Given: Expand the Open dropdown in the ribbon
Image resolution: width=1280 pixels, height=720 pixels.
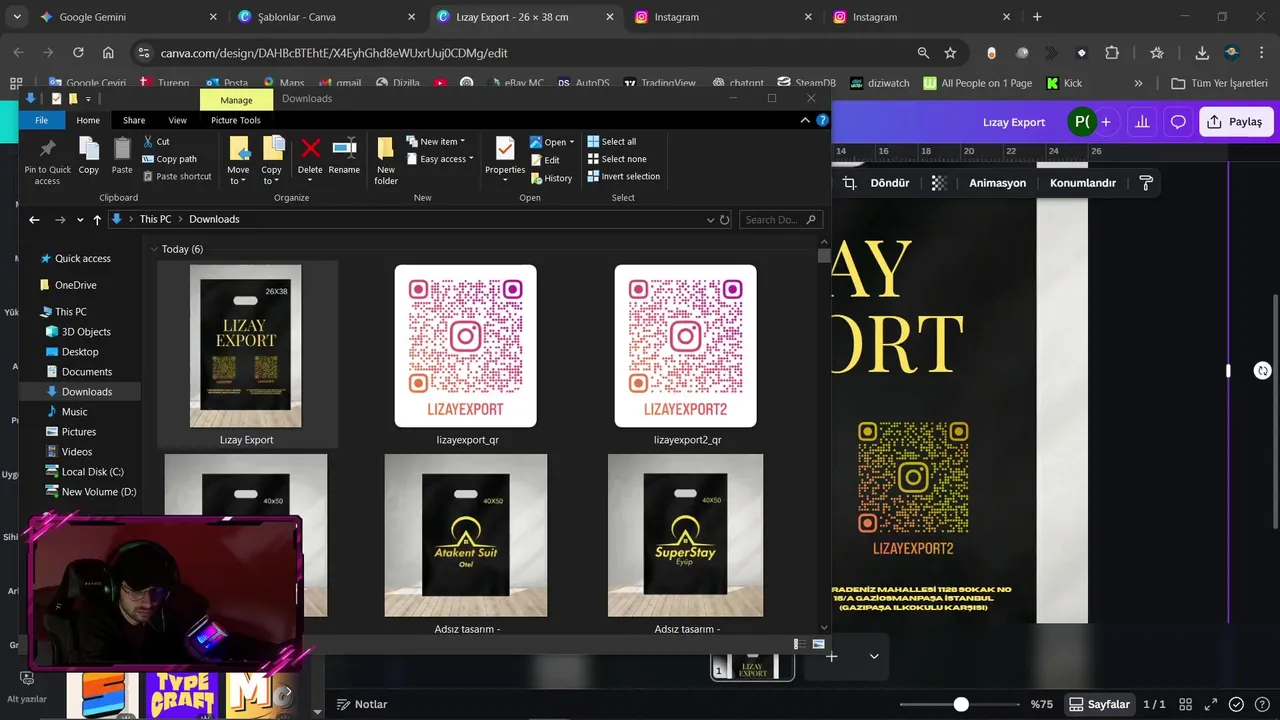Looking at the screenshot, I should click(553, 142).
